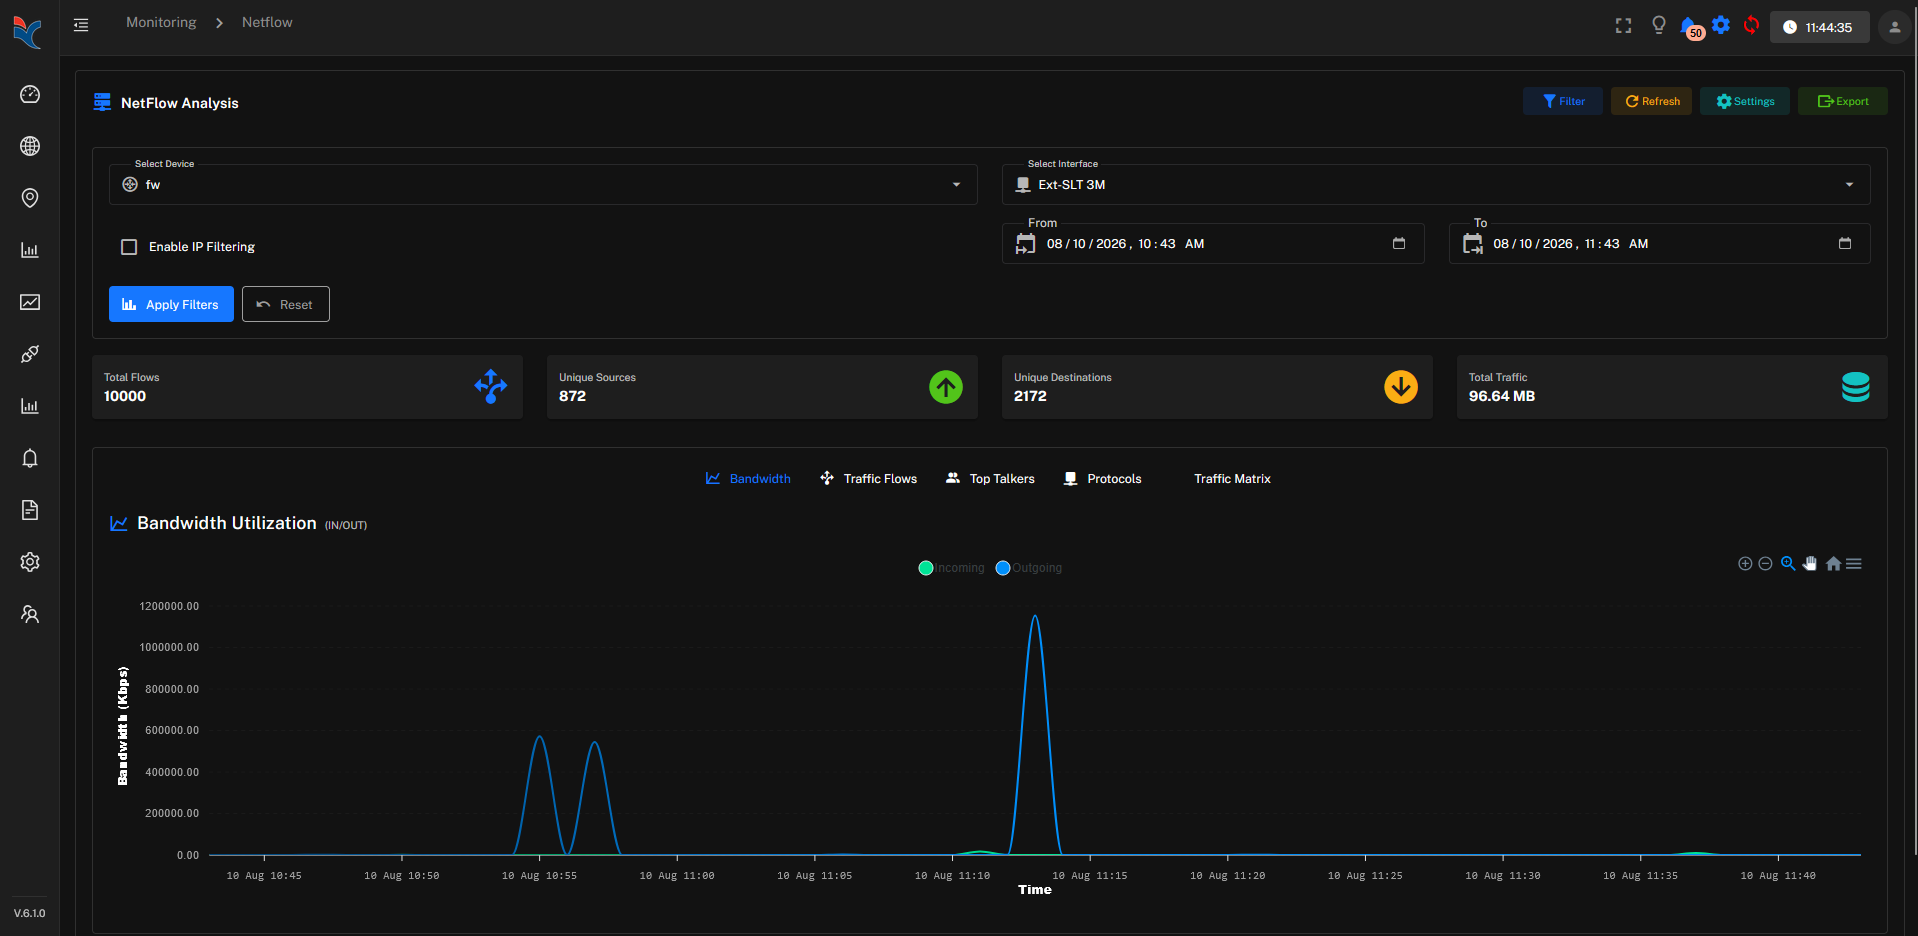The width and height of the screenshot is (1918, 936).
Task: Click the Unique Destinations 2172 card
Action: [1217, 387]
